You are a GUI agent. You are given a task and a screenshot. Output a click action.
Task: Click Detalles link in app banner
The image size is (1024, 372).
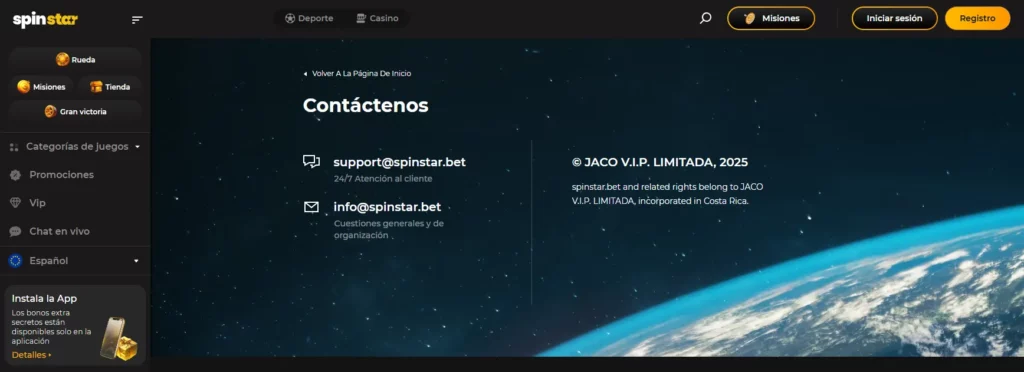(x=31, y=355)
